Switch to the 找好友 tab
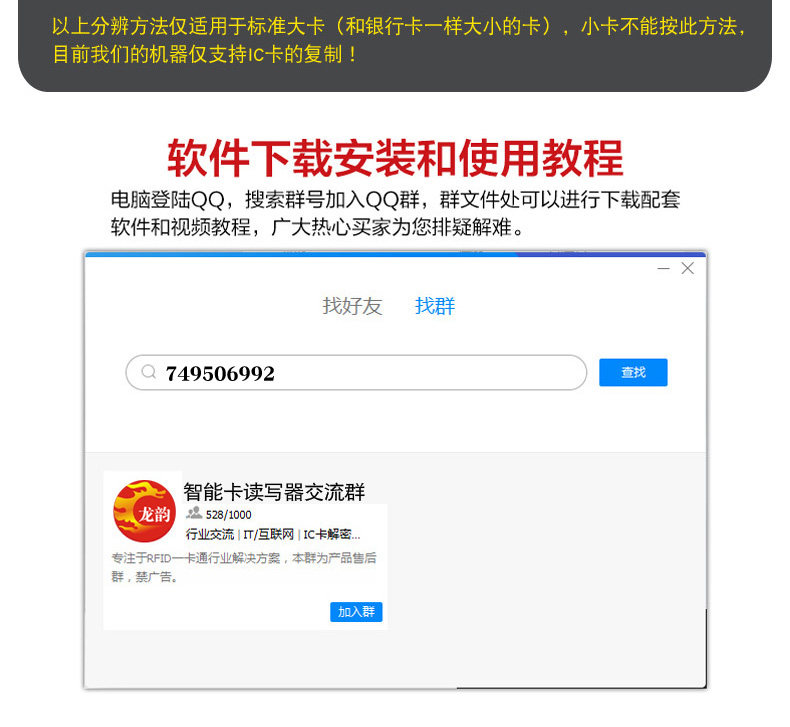This screenshot has height=727, width=790. (352, 306)
